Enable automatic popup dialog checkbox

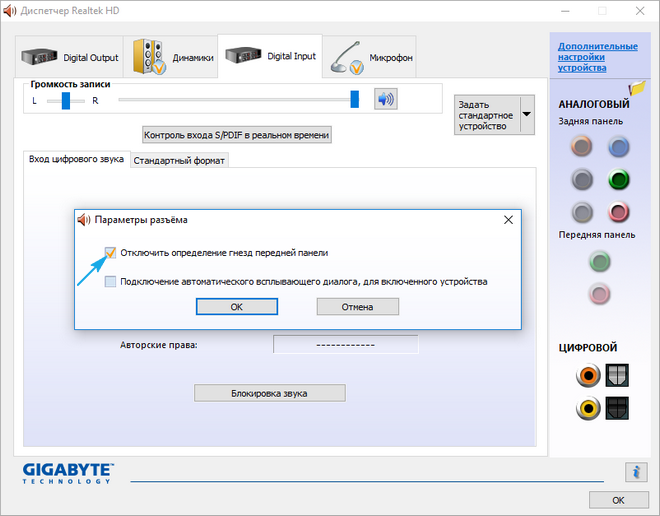tap(111, 282)
